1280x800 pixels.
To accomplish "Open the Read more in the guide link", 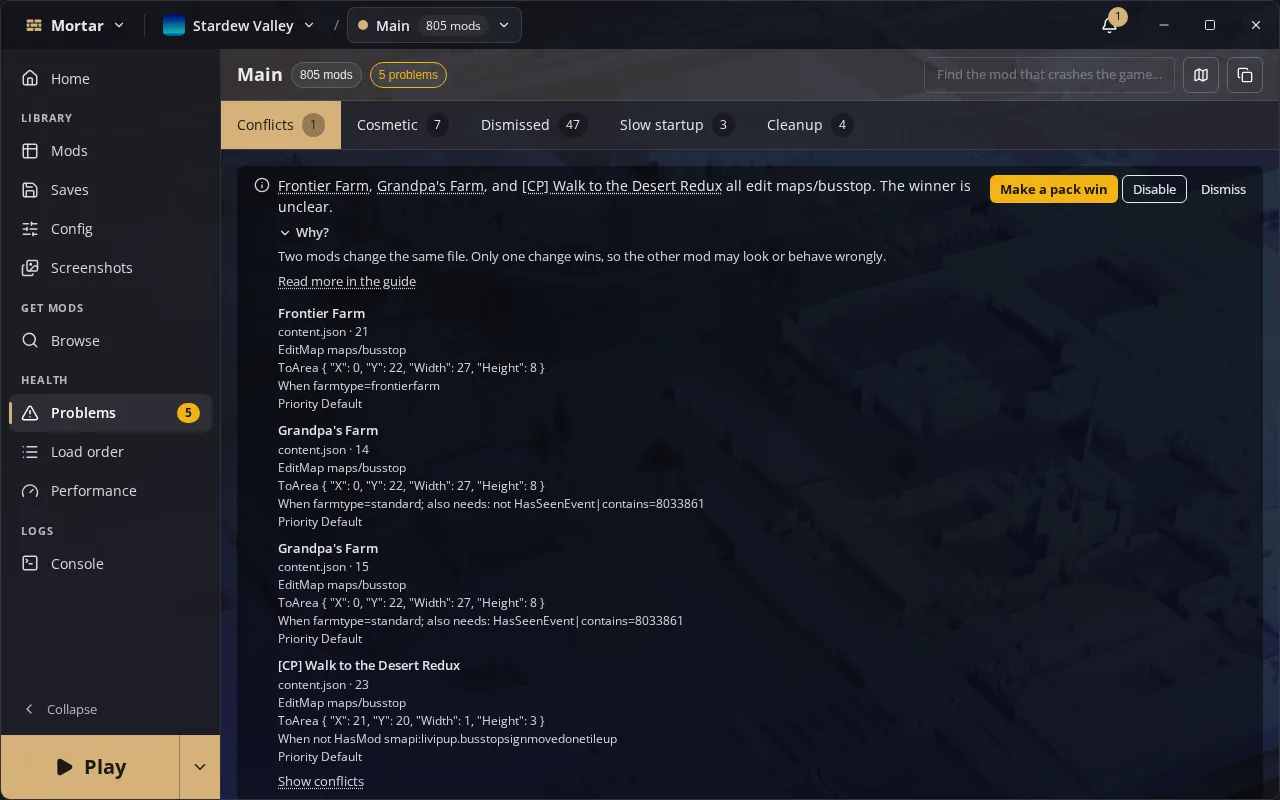I will [x=347, y=281].
